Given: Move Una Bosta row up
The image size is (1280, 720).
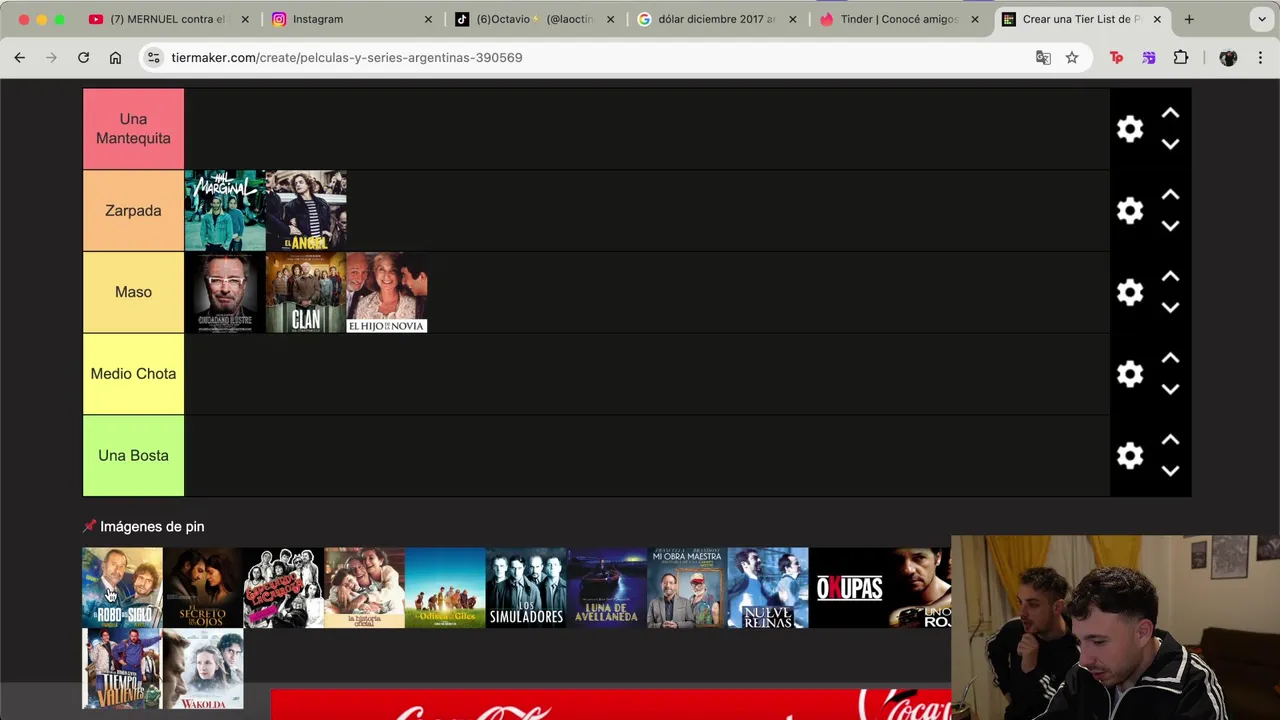Looking at the screenshot, I should coord(1170,440).
